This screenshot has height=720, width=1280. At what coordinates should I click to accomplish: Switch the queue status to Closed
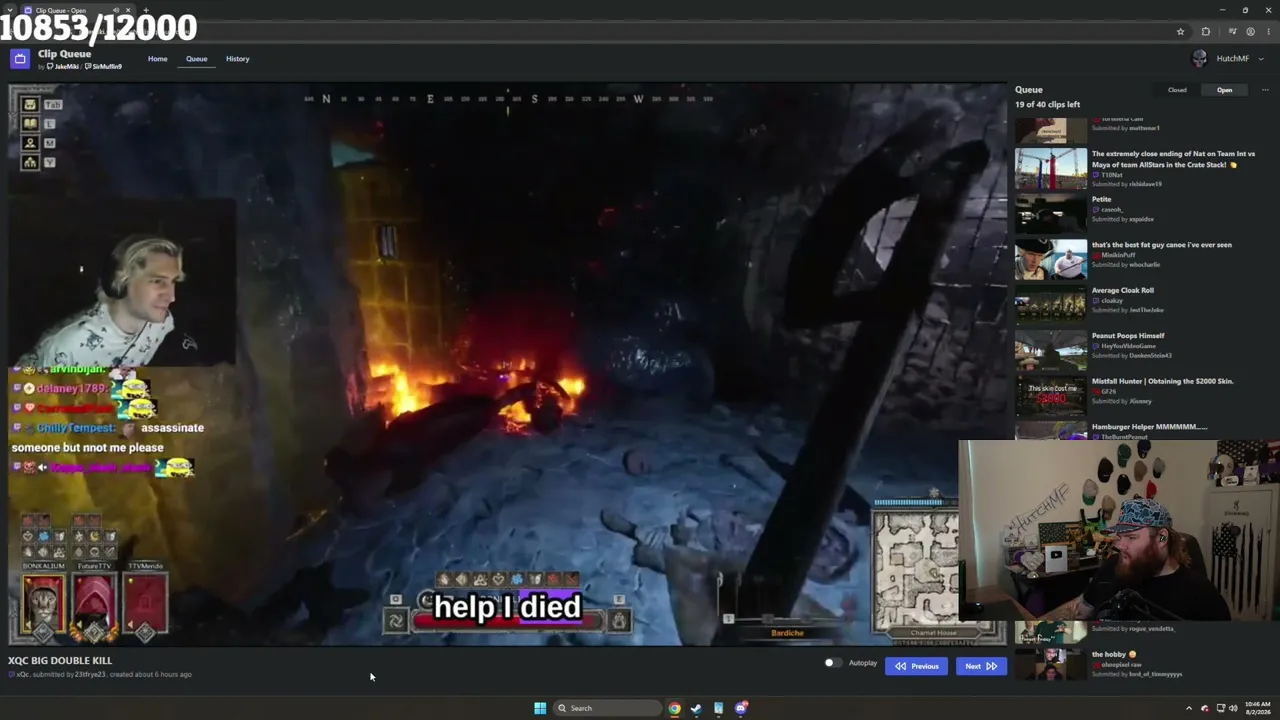coord(1177,90)
